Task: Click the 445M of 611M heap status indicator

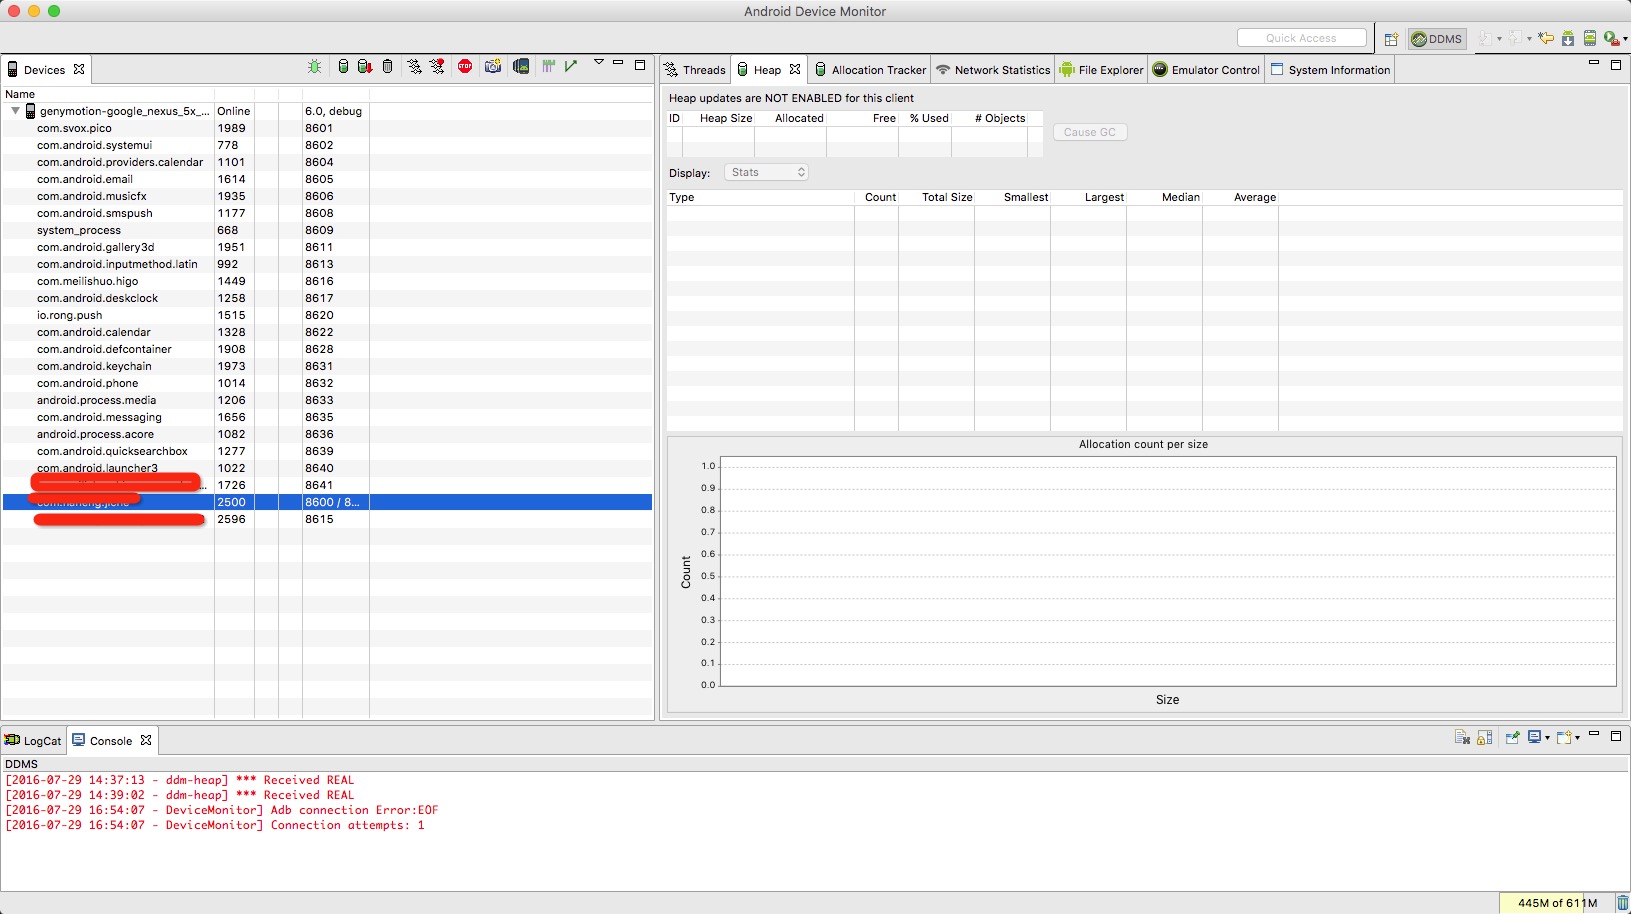Action: pyautogui.click(x=1556, y=903)
